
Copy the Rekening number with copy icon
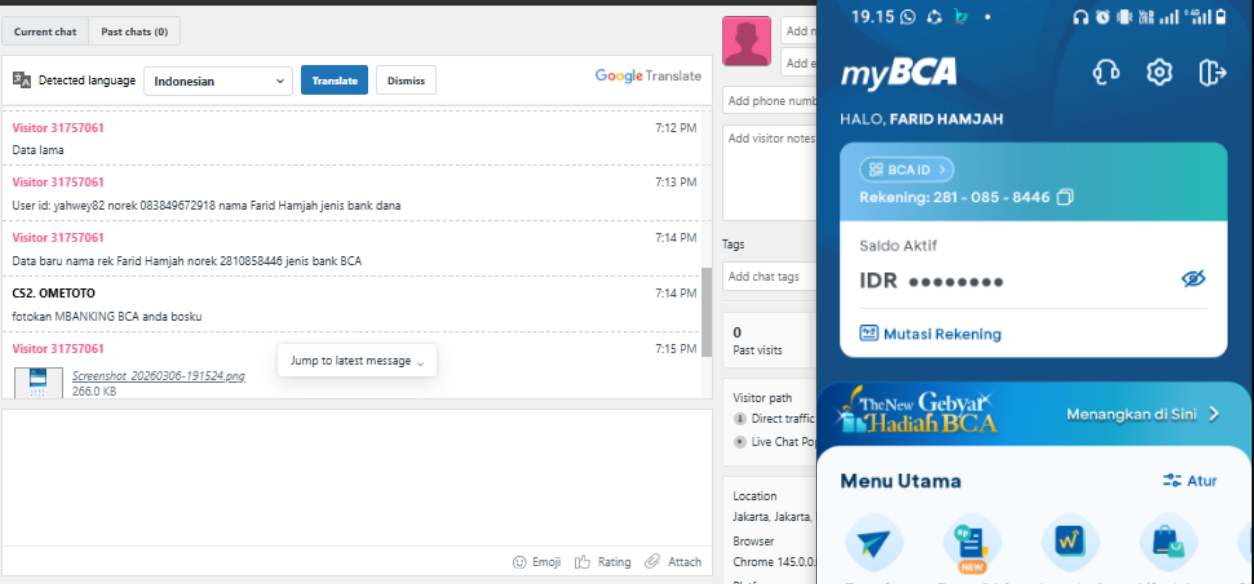click(x=1065, y=197)
